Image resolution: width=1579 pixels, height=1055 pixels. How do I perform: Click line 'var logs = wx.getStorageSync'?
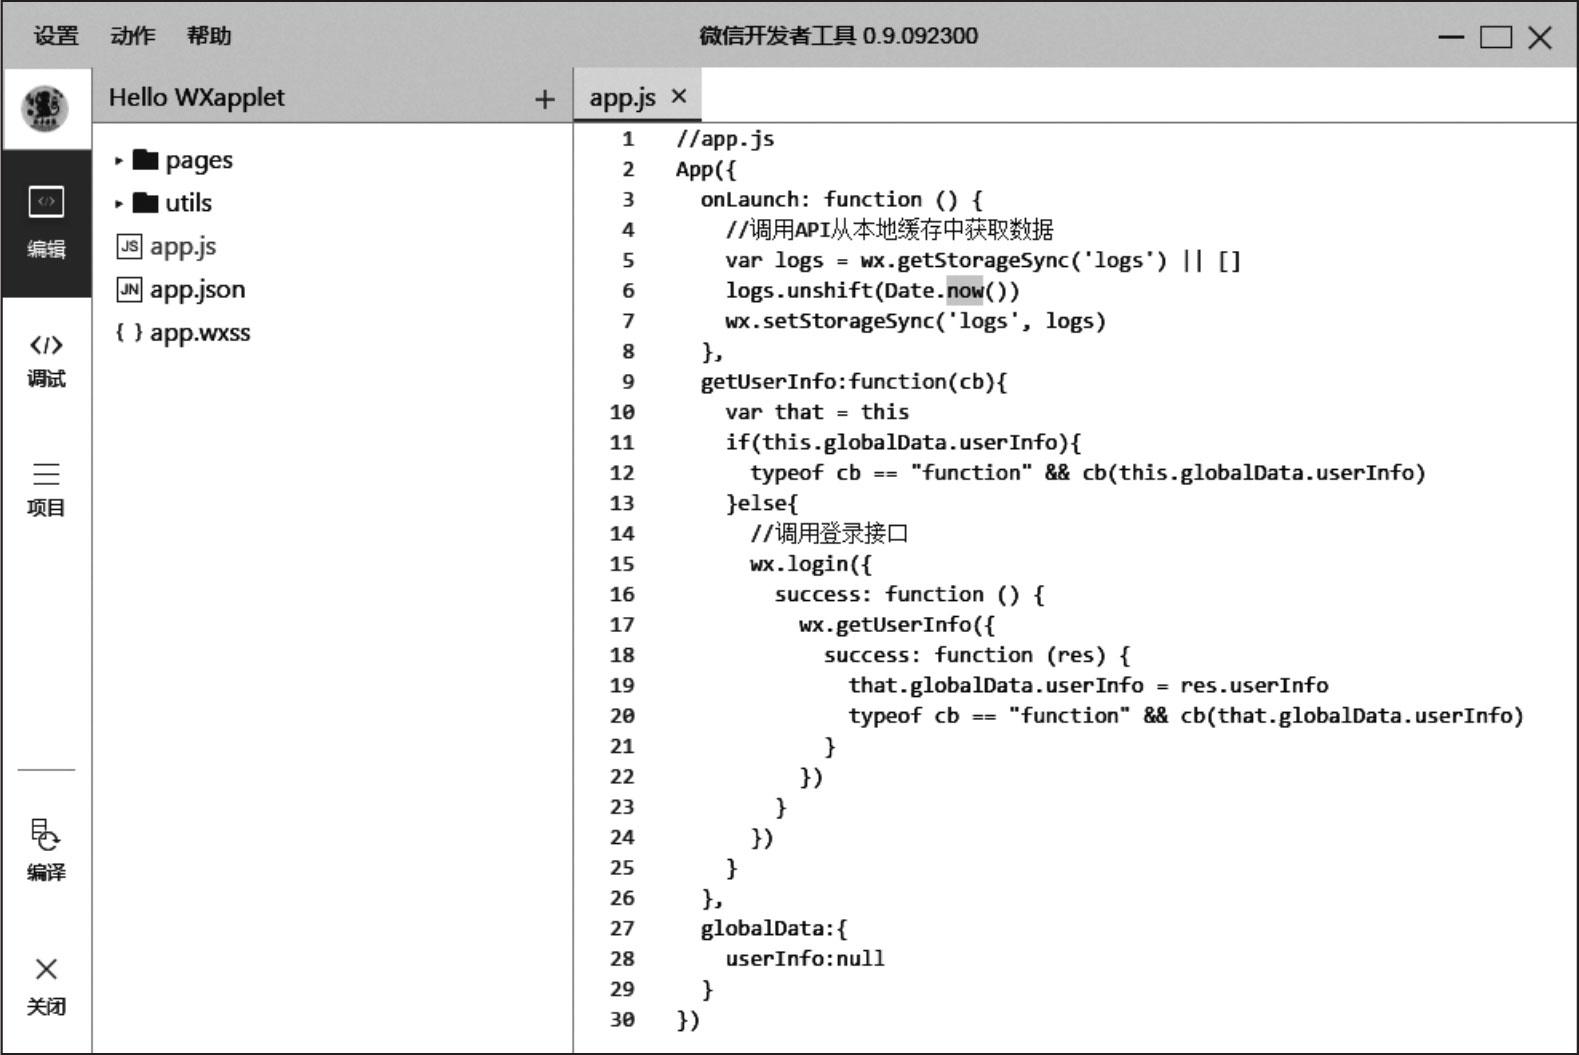pyautogui.click(x=982, y=261)
